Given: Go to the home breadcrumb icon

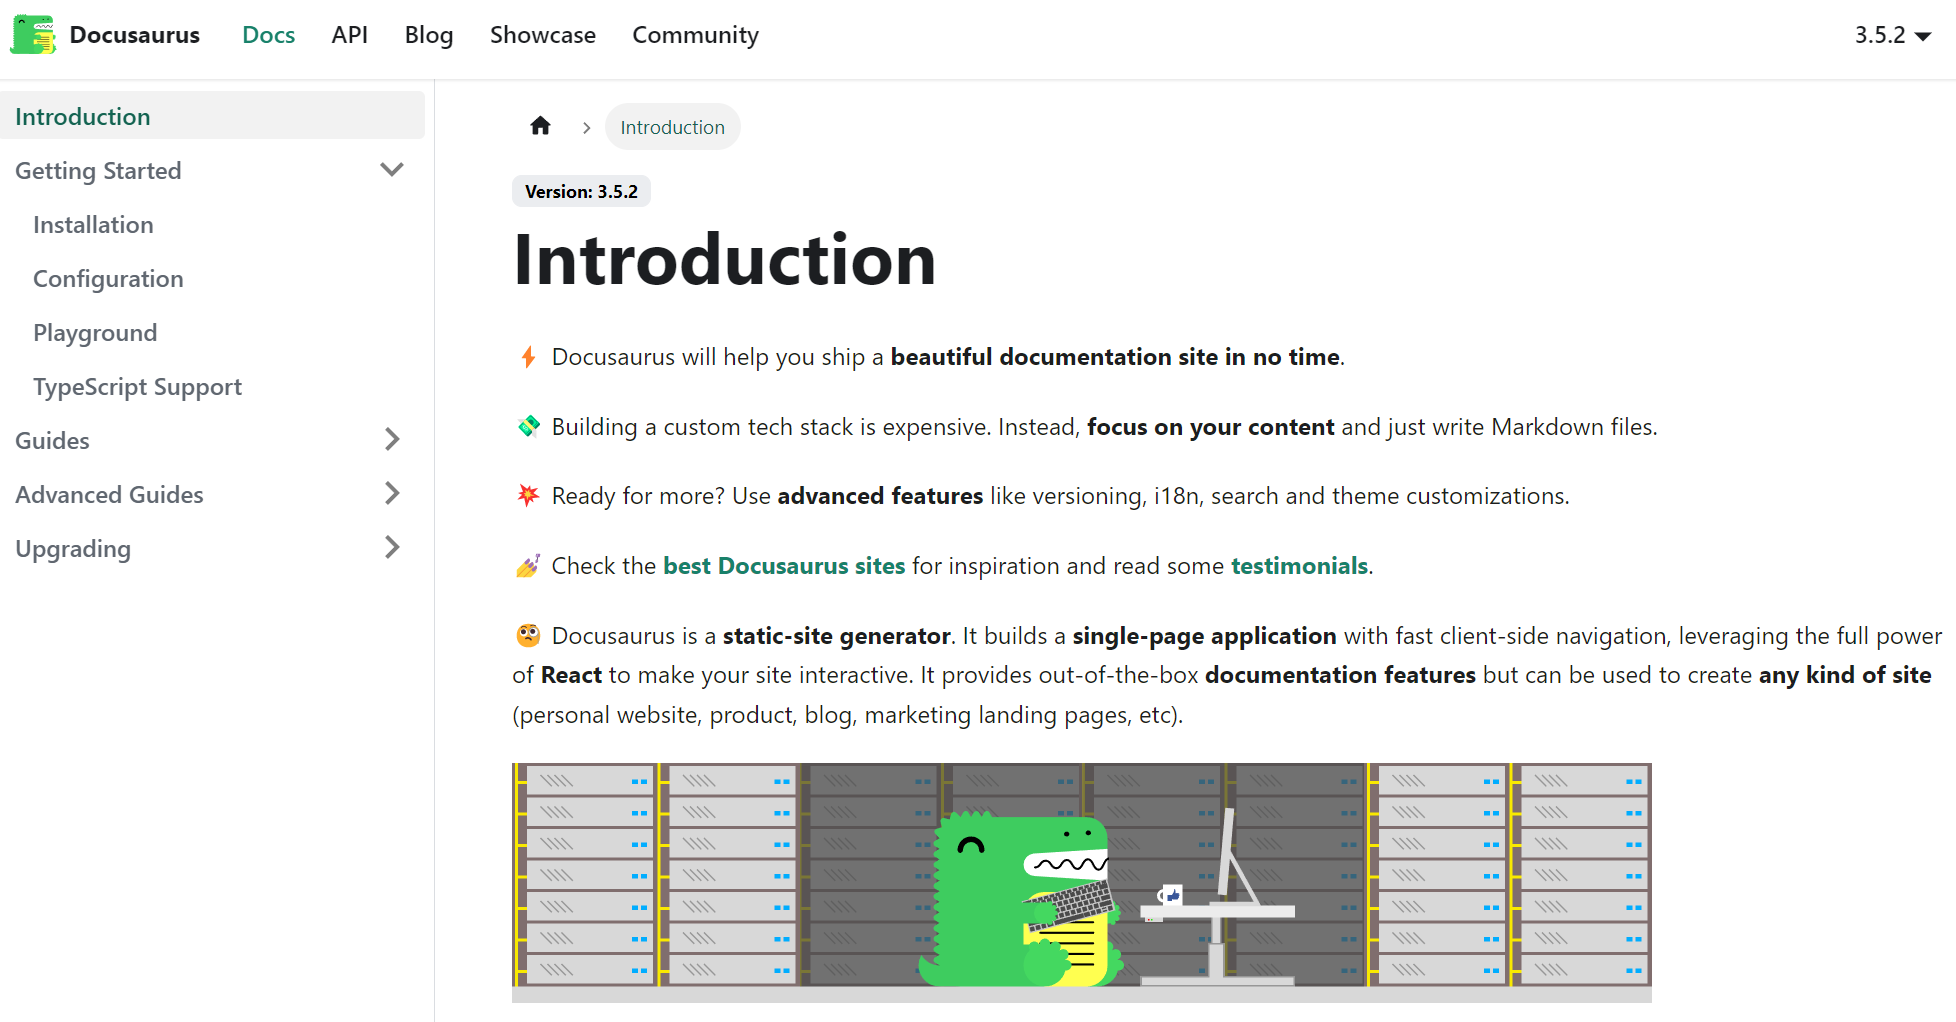Looking at the screenshot, I should tap(540, 126).
